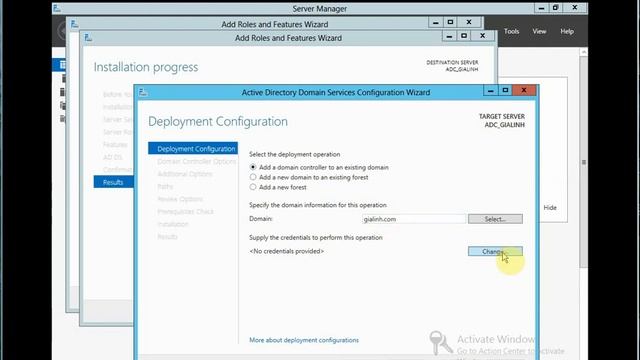
Task: Close the rear Add Roles and Features Wizard
Action: point(469,22)
